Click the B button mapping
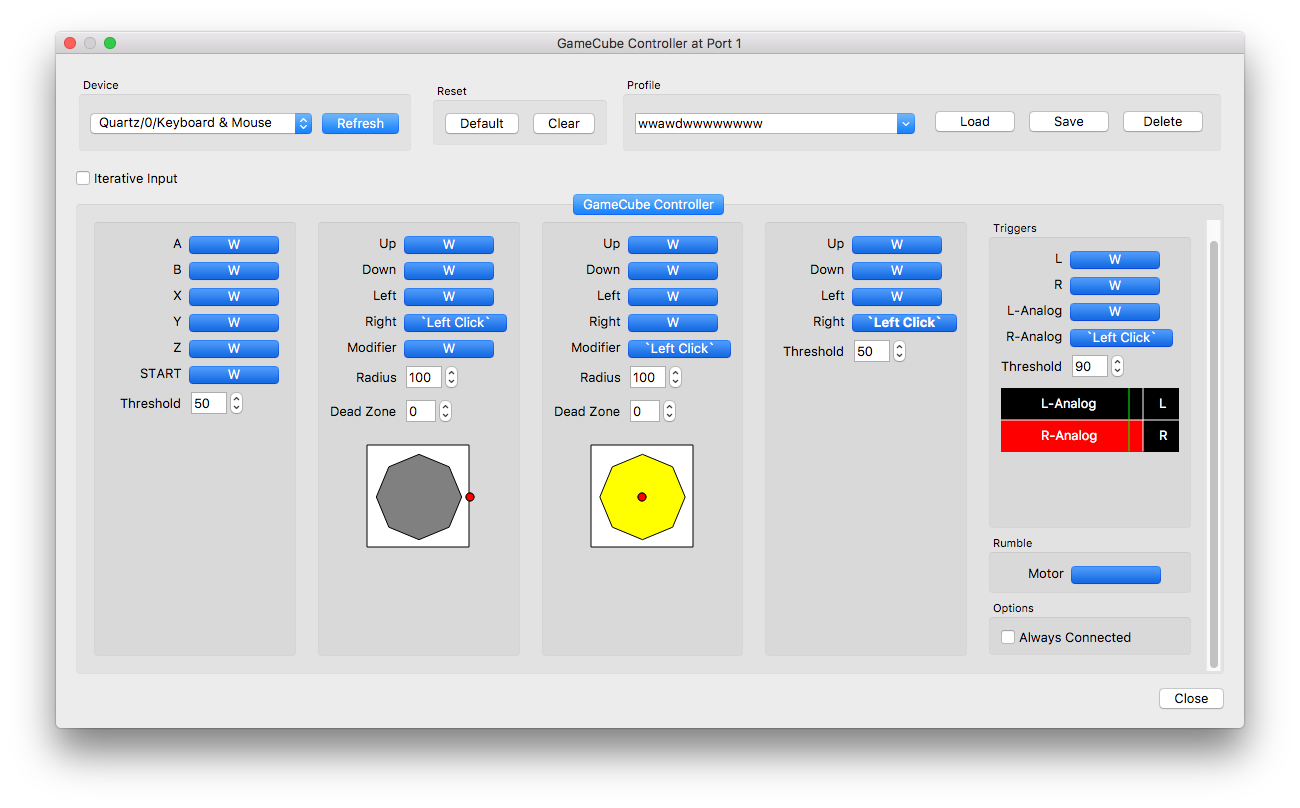 coord(234,270)
